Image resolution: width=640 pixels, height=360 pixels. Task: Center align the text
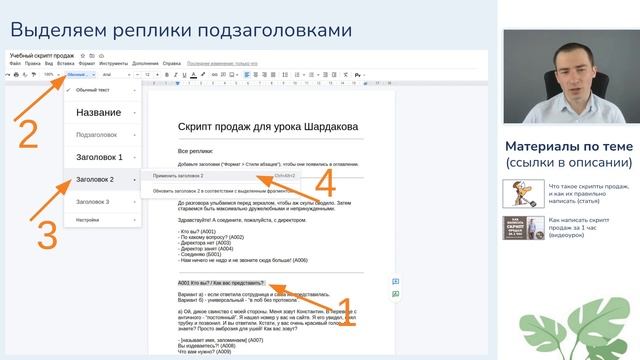click(256, 75)
